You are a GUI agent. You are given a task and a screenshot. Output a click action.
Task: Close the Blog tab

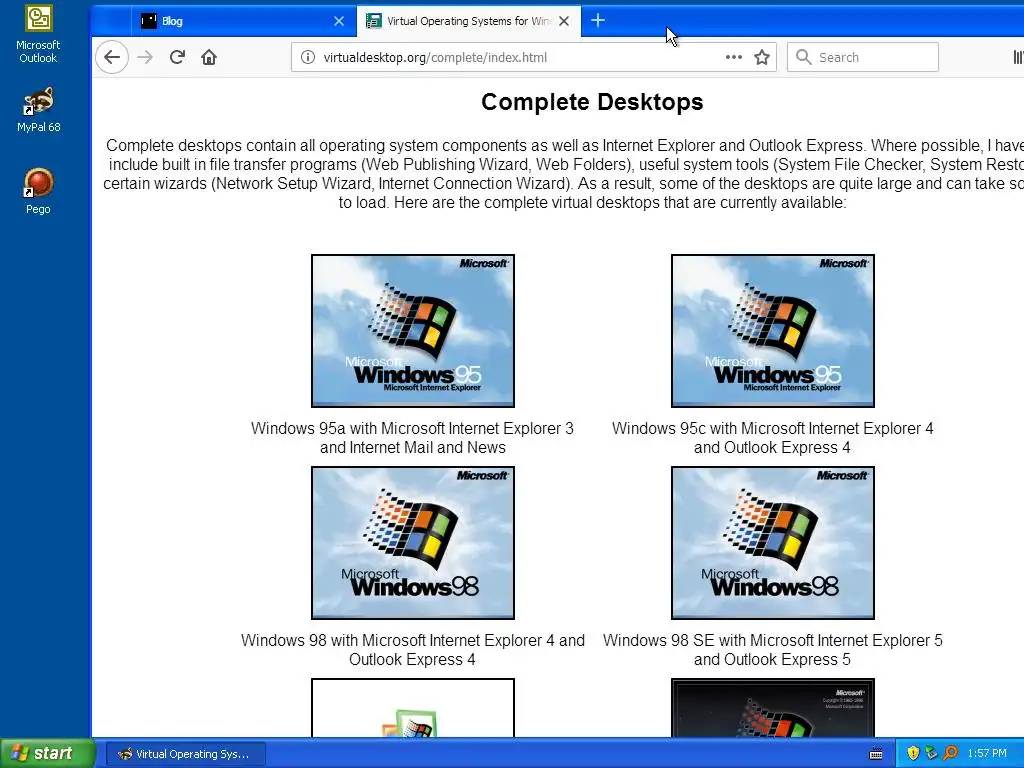tap(339, 21)
